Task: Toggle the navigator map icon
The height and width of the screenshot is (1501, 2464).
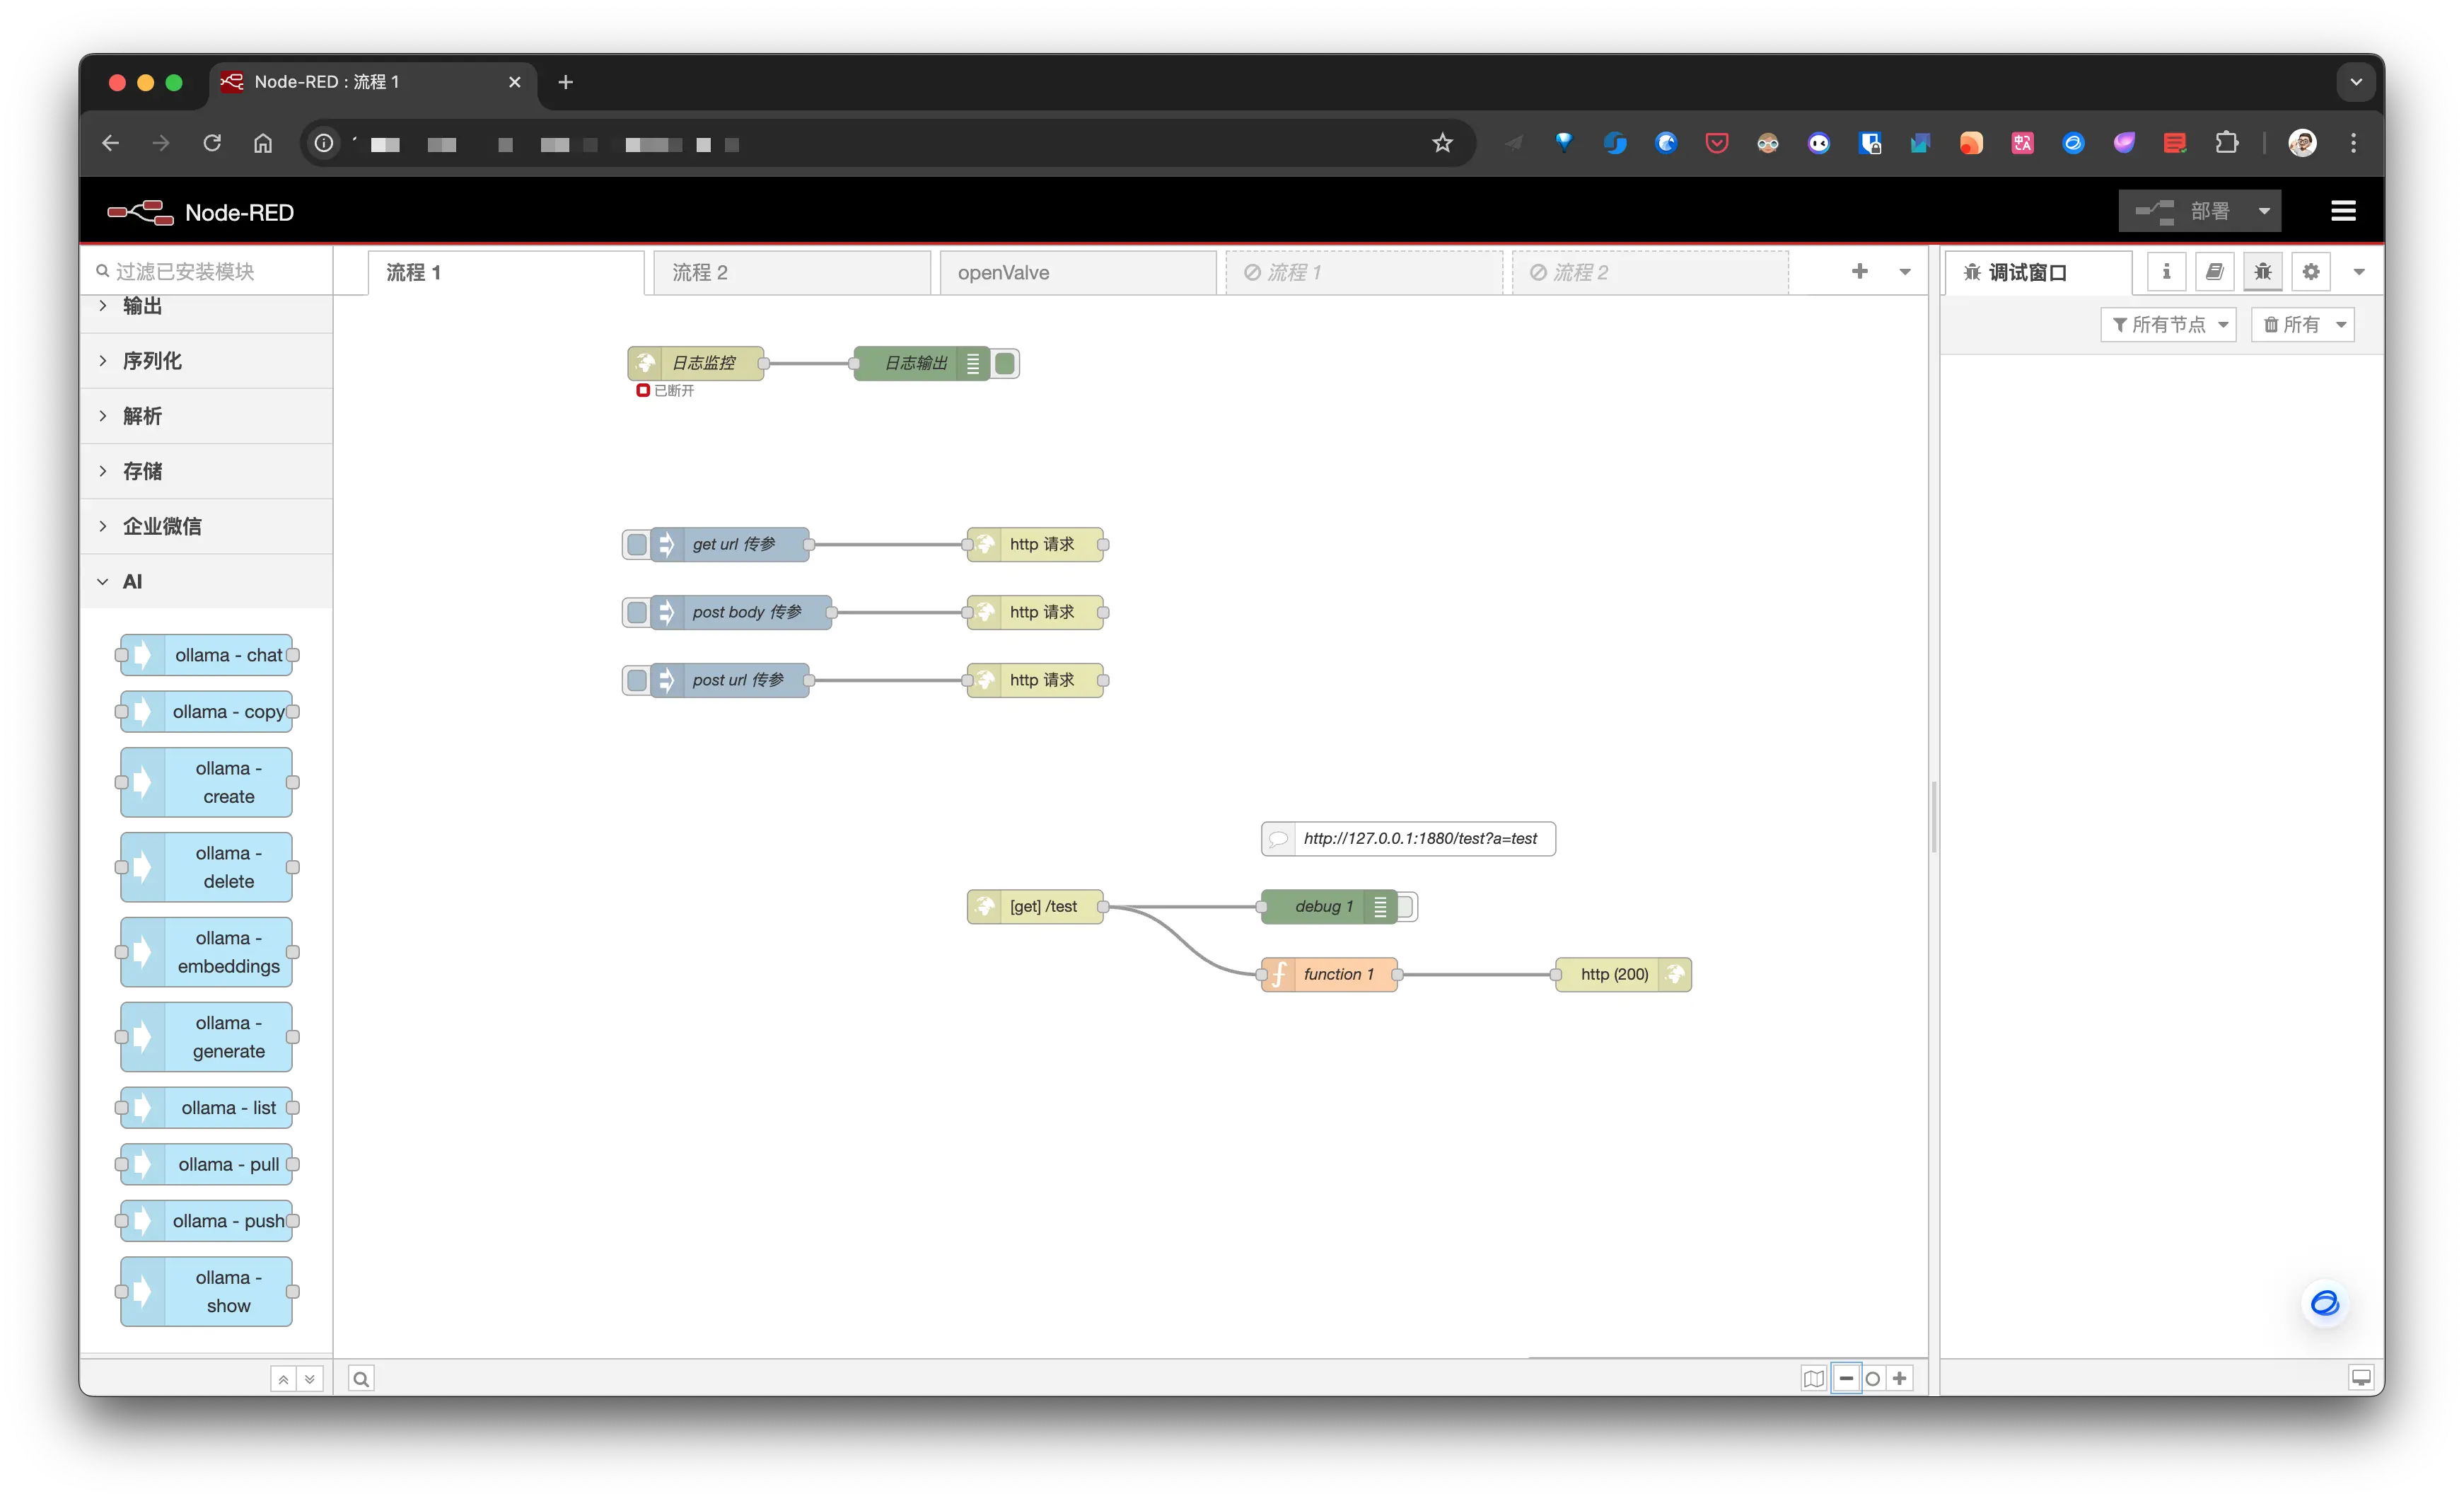Action: pos(1813,1378)
